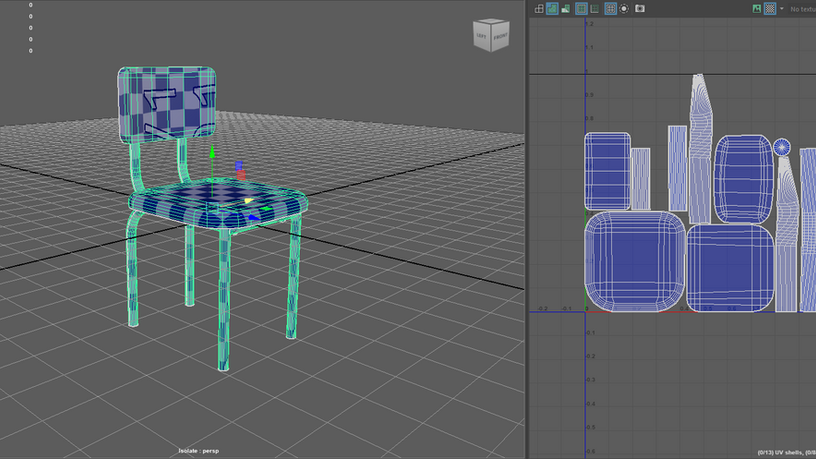The height and width of the screenshot is (459, 816).
Task: Click the checker map texture icon
Action: [770, 8]
